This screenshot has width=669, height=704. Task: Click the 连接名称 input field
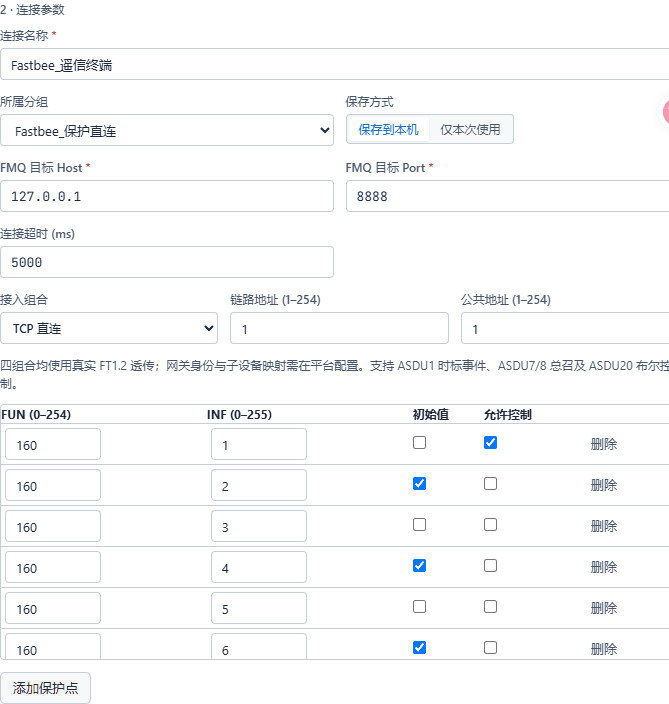[334, 65]
